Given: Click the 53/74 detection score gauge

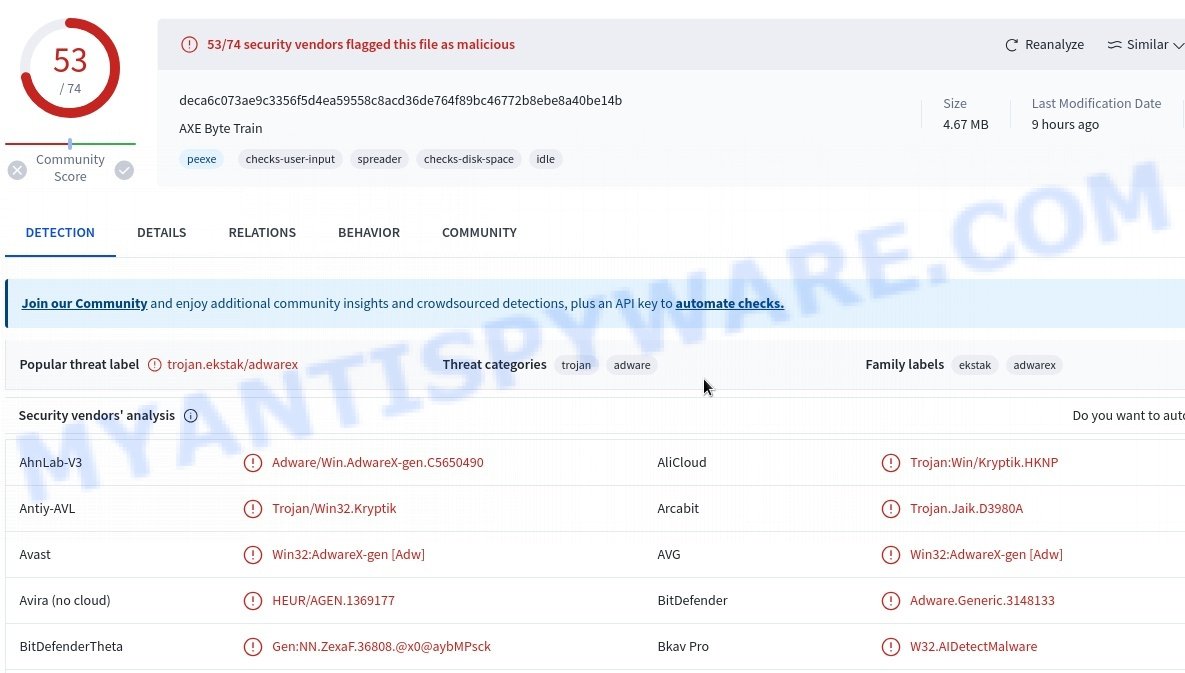Looking at the screenshot, I should (70, 69).
